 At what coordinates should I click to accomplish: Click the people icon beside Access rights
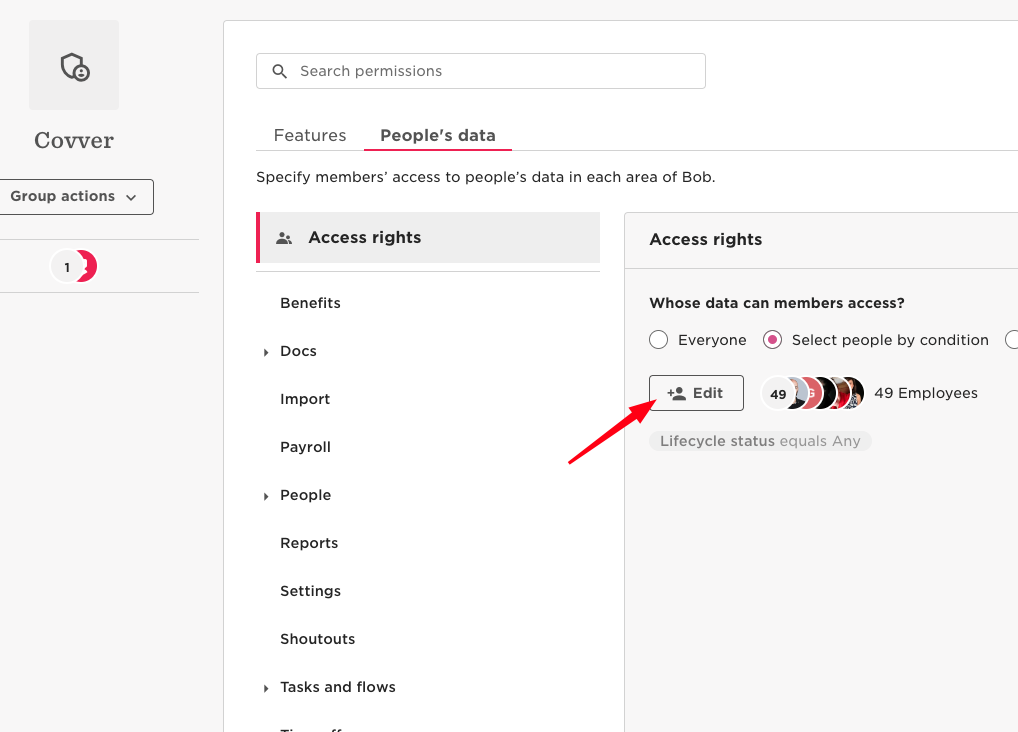(284, 238)
